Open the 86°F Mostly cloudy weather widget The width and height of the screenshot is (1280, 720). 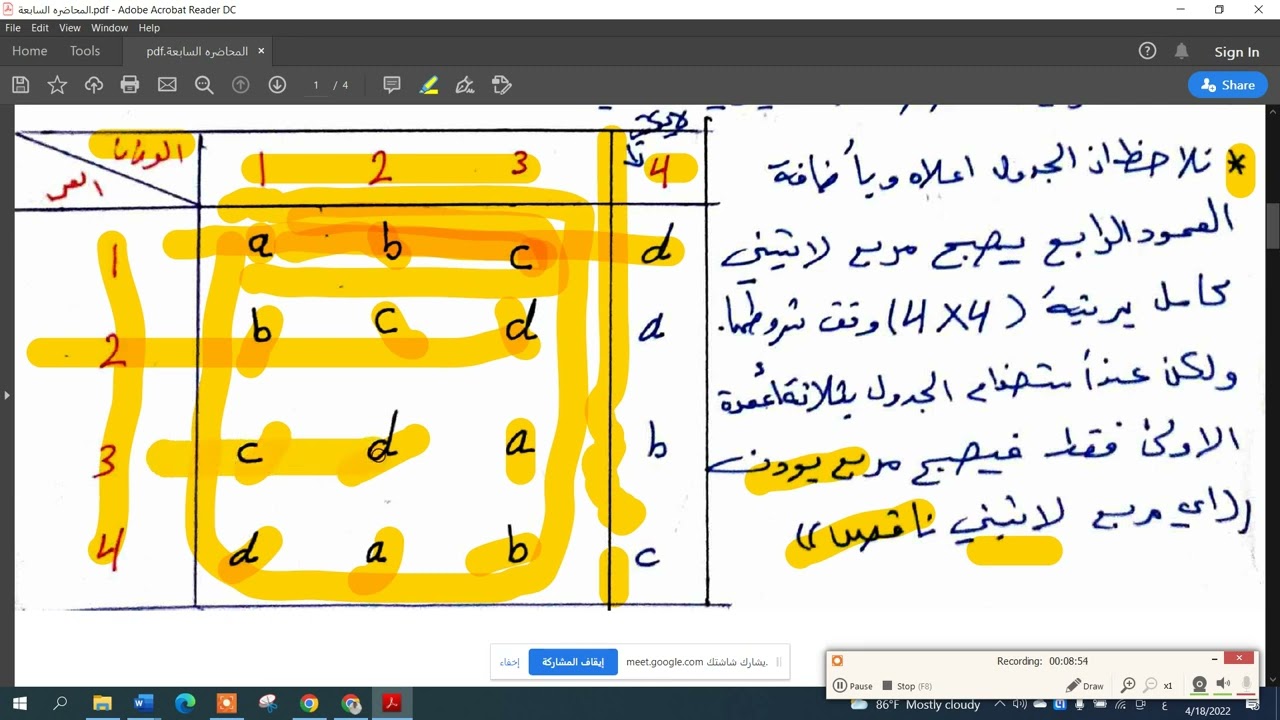pos(915,704)
